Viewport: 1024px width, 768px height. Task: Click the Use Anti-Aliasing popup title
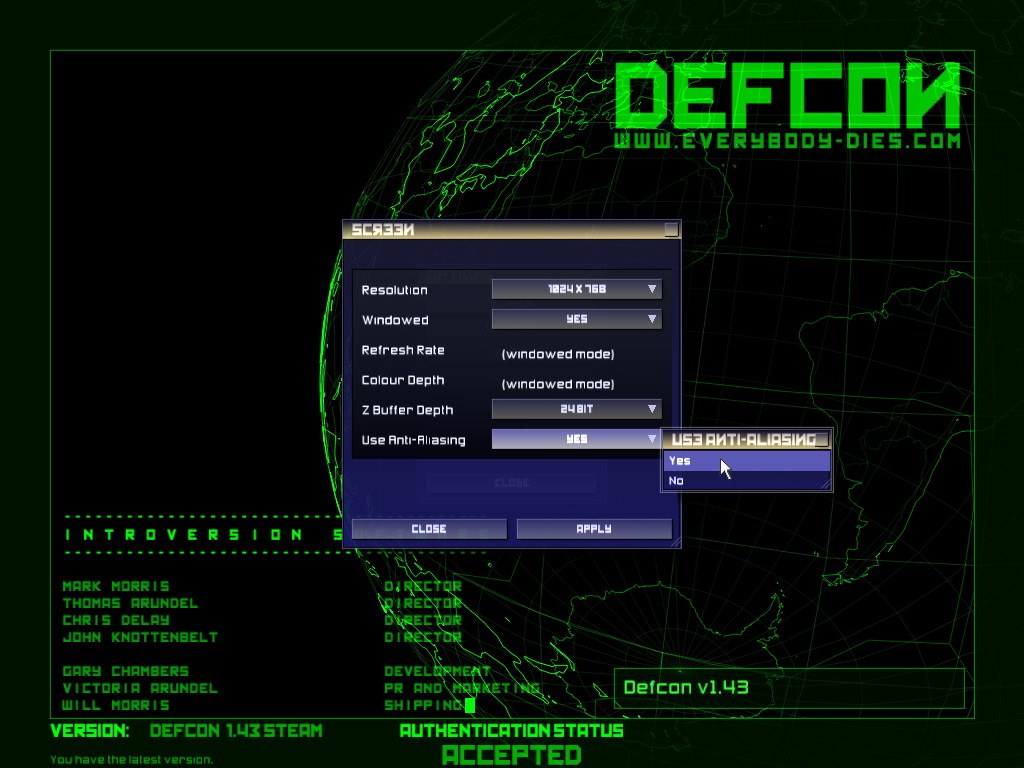coord(743,440)
